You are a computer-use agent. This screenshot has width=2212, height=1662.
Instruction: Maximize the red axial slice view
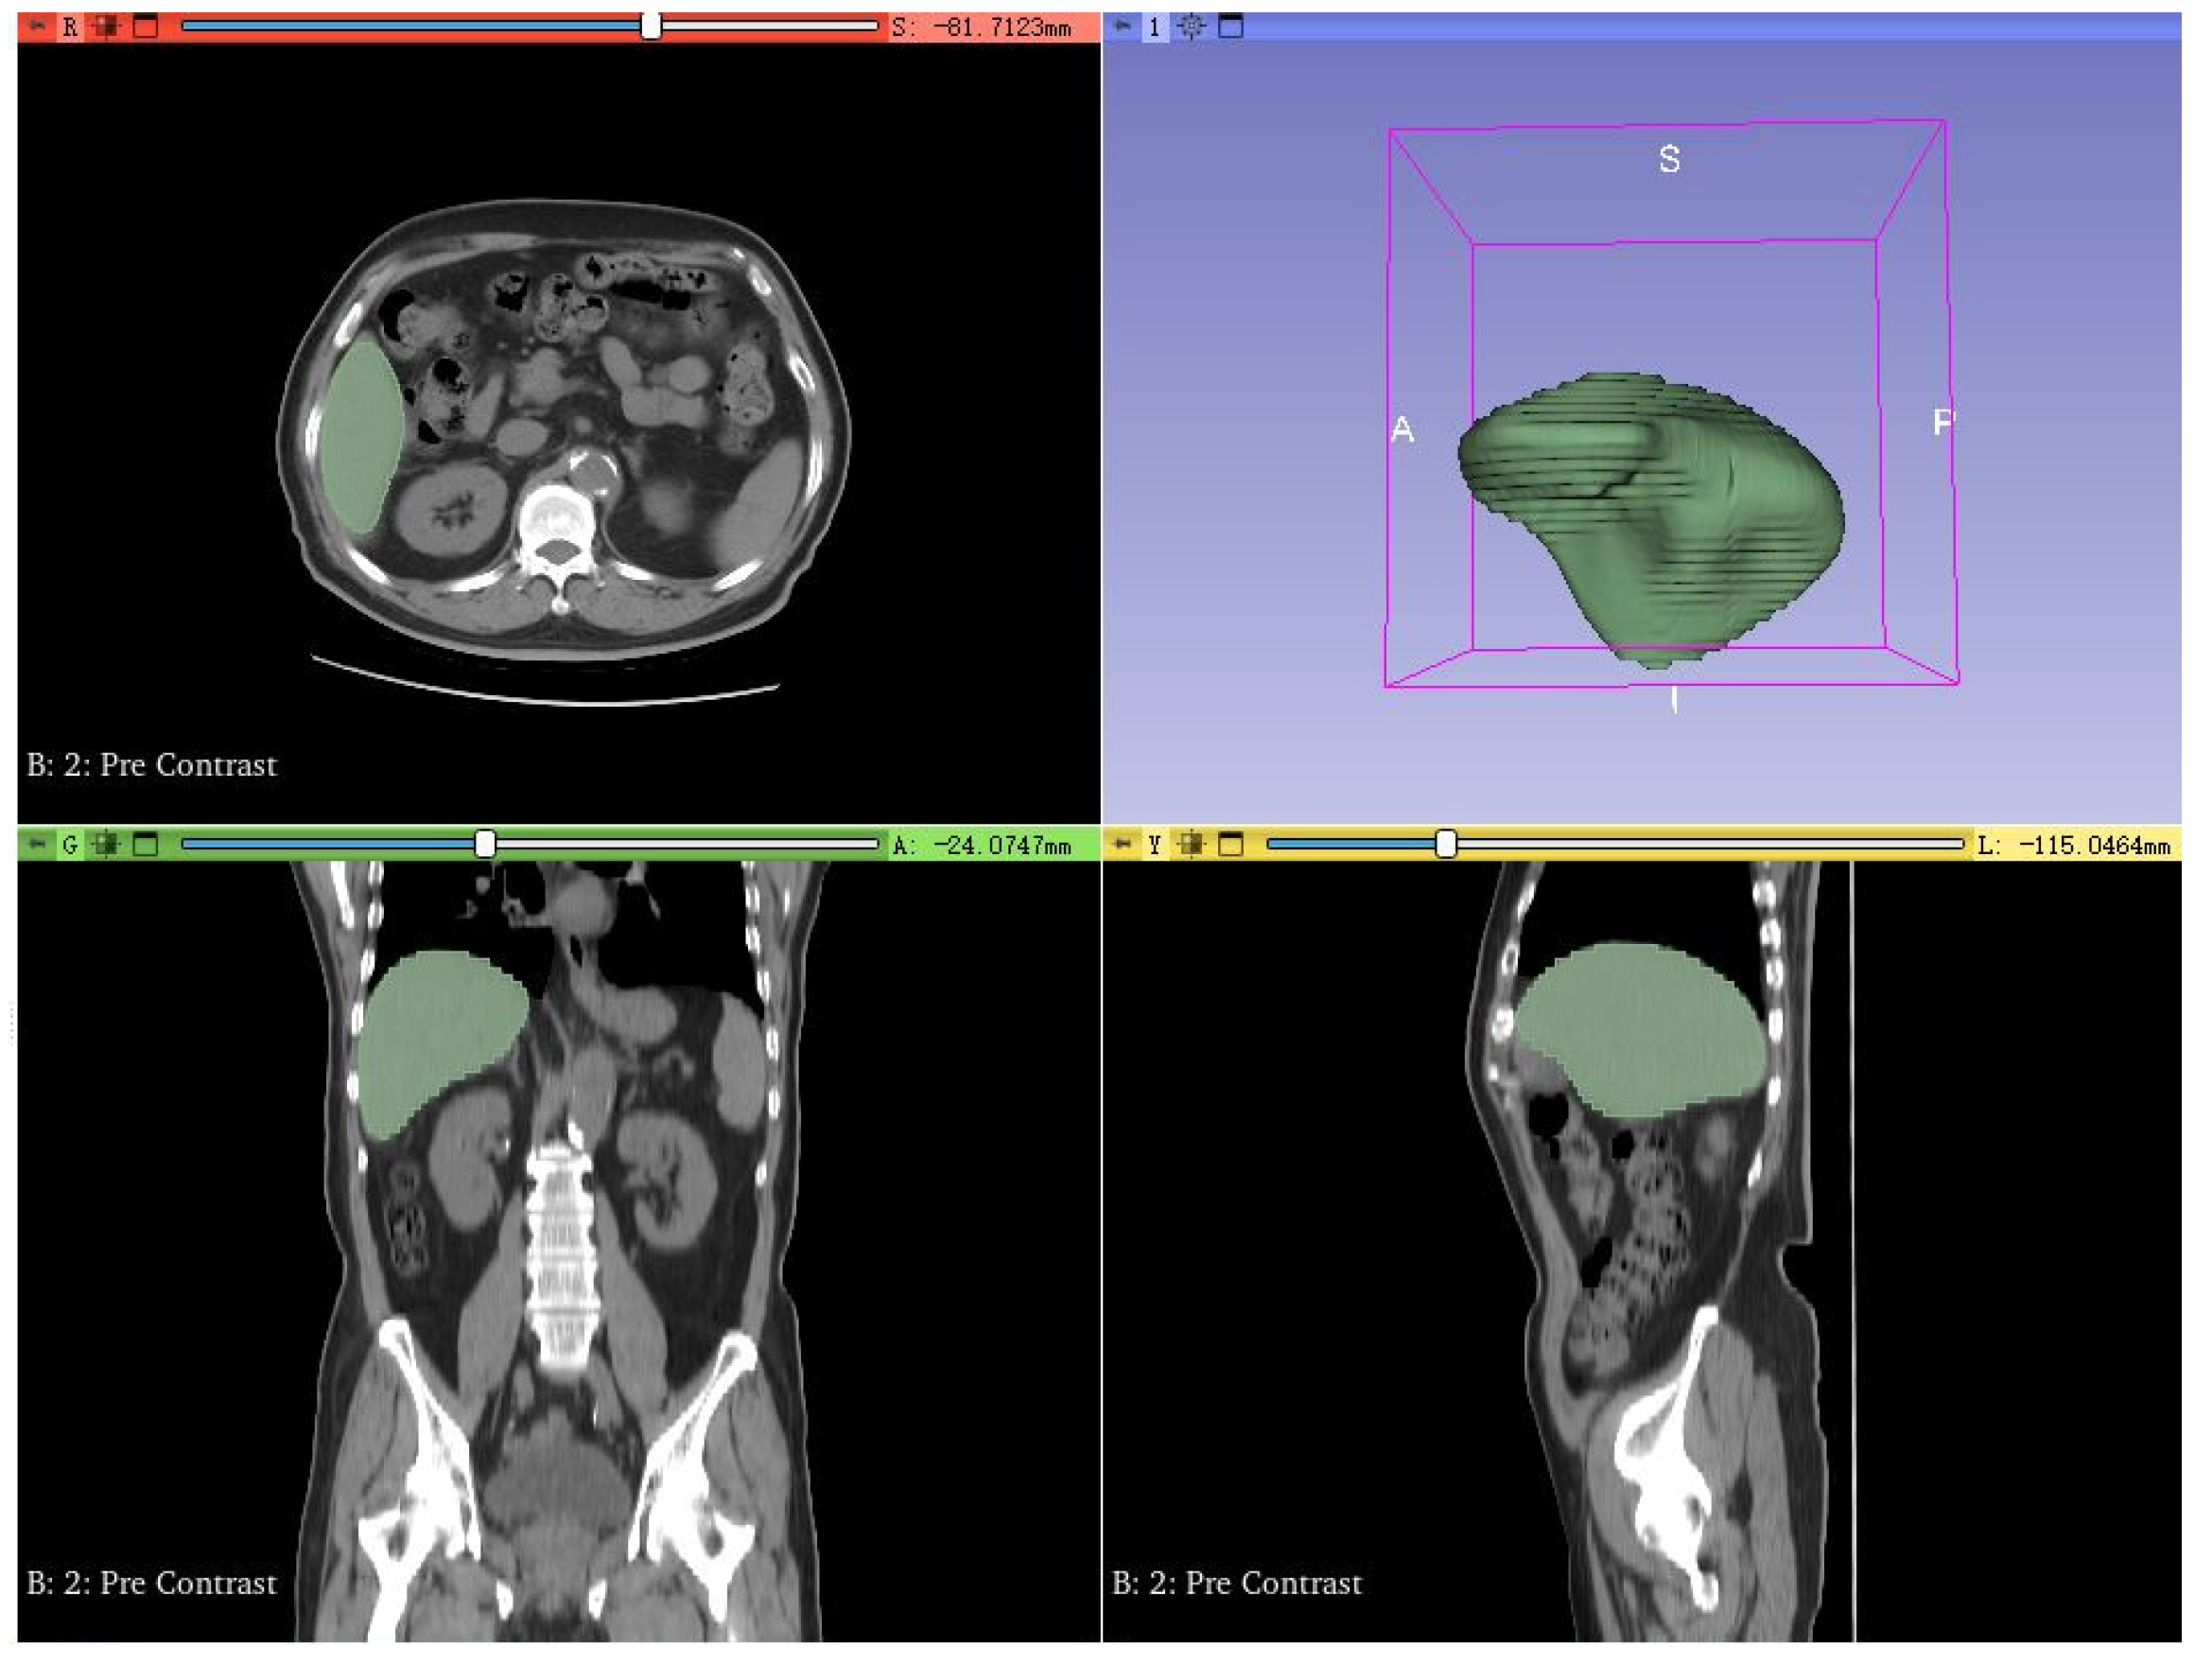(x=146, y=26)
